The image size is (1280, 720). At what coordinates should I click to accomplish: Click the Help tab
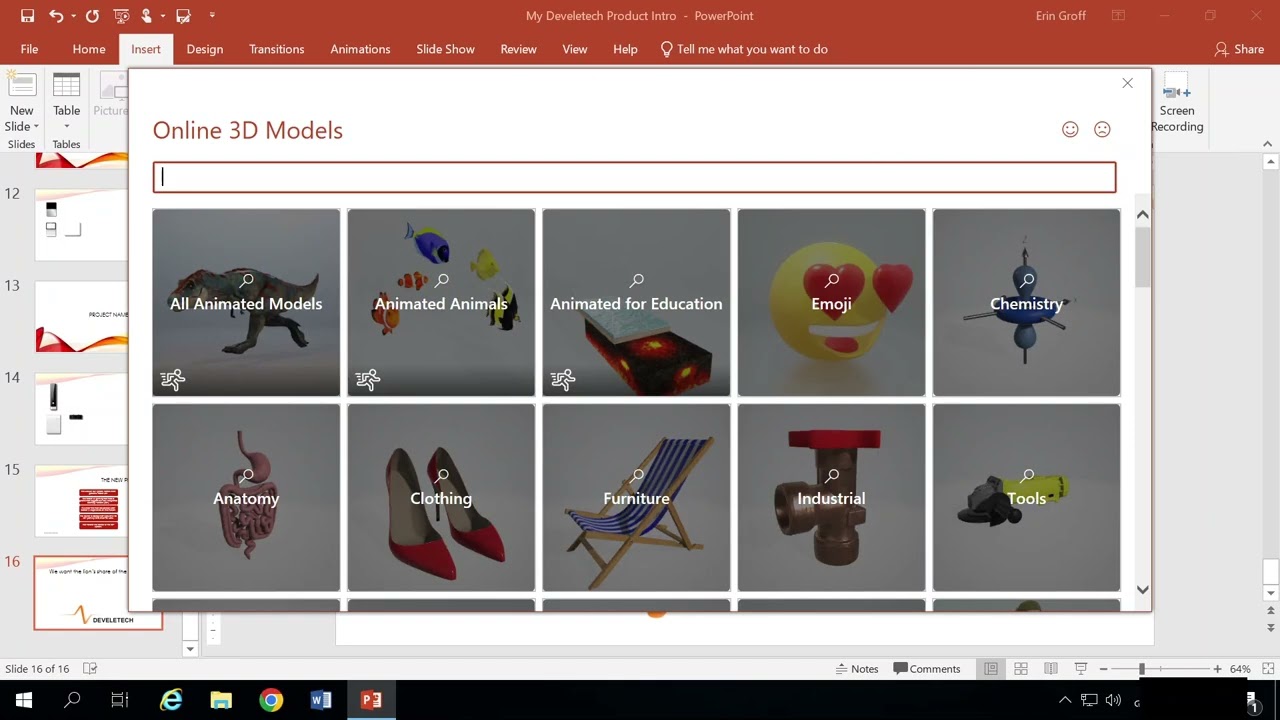(x=625, y=49)
